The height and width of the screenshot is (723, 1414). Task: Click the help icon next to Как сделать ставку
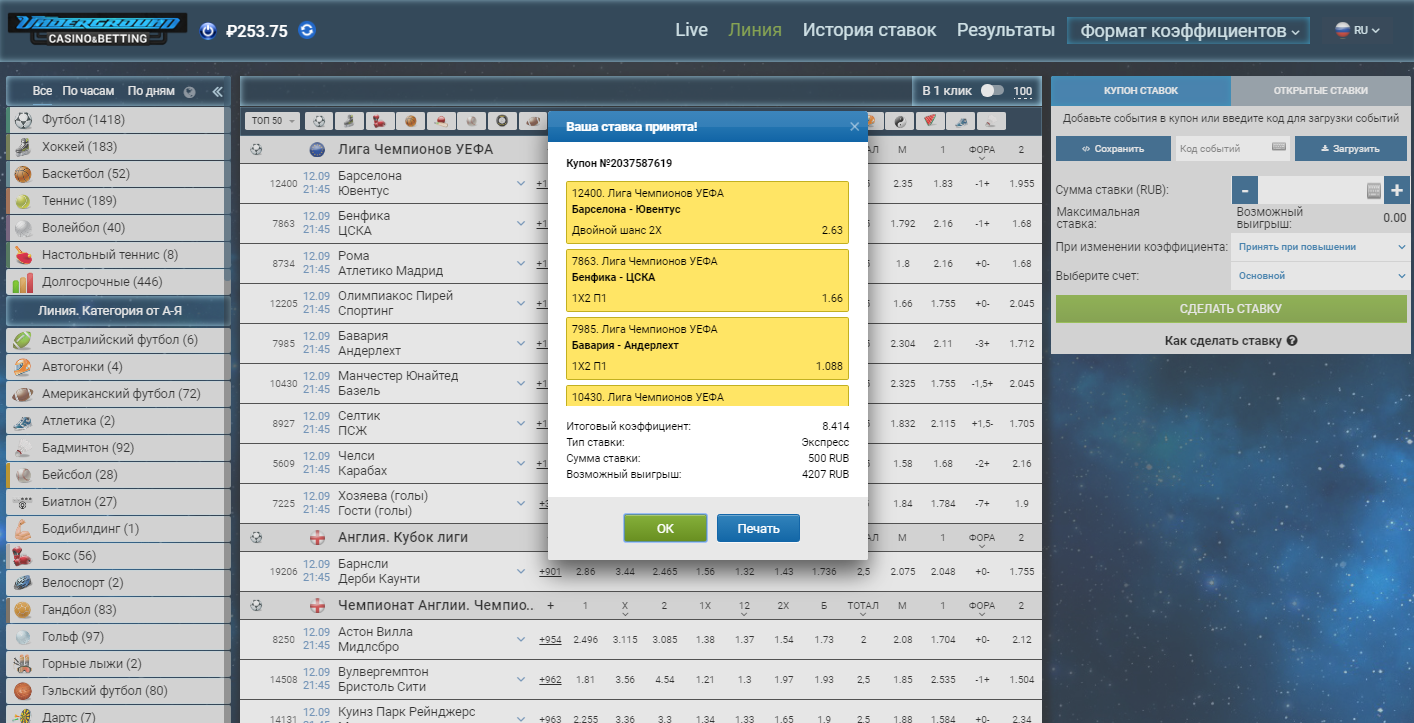tap(1292, 341)
